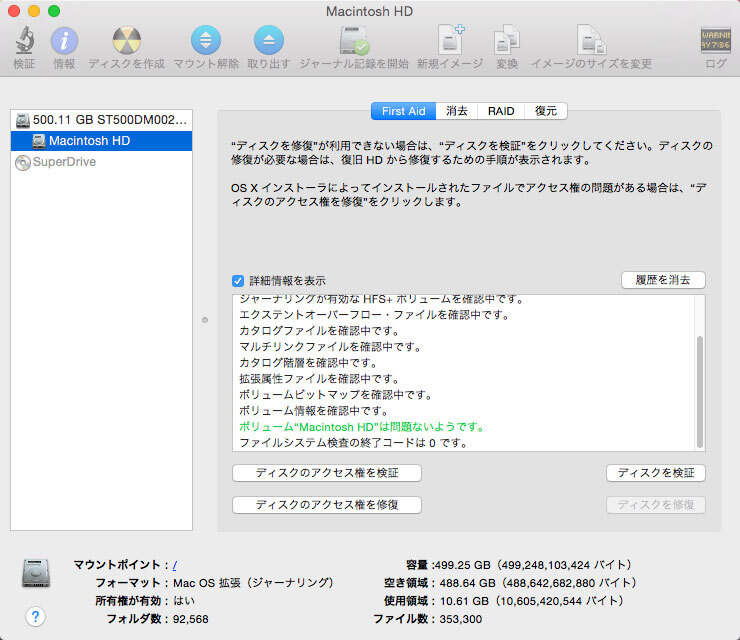740x640 pixels.
Task: Open the mount point "/" link
Action: 175,565
